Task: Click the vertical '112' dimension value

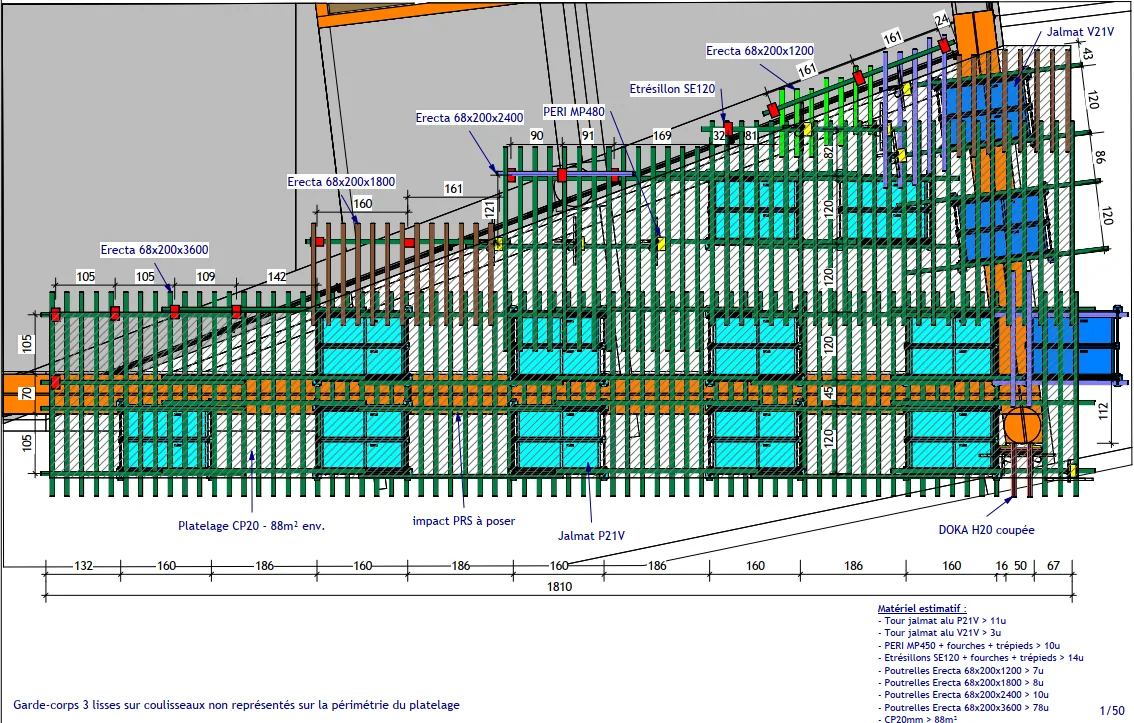Action: coord(1103,411)
